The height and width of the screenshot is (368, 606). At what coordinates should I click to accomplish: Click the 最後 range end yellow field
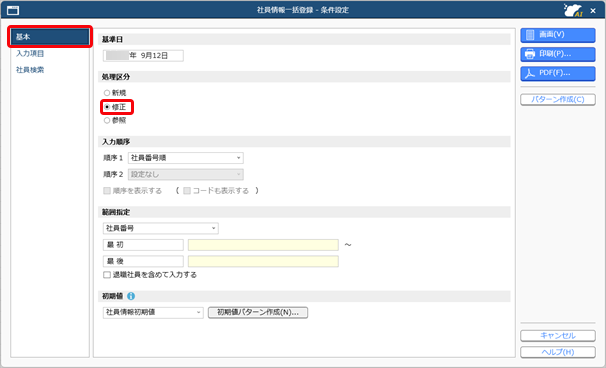click(263, 261)
